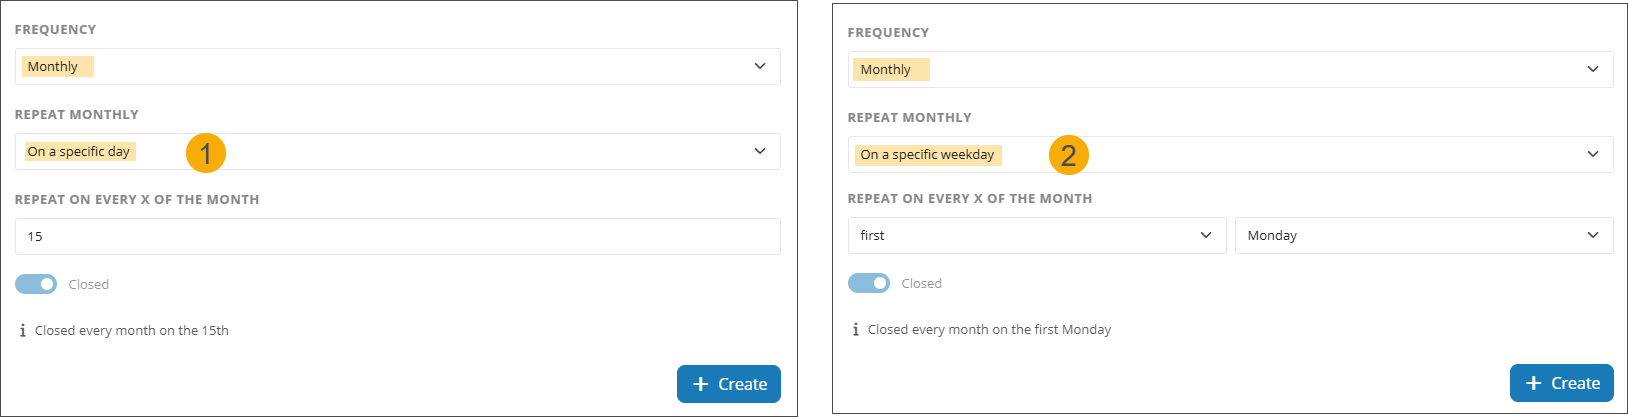Expand right Frequency dropdown showing Monthly
The width and height of the screenshot is (1628, 417).
pos(1230,69)
